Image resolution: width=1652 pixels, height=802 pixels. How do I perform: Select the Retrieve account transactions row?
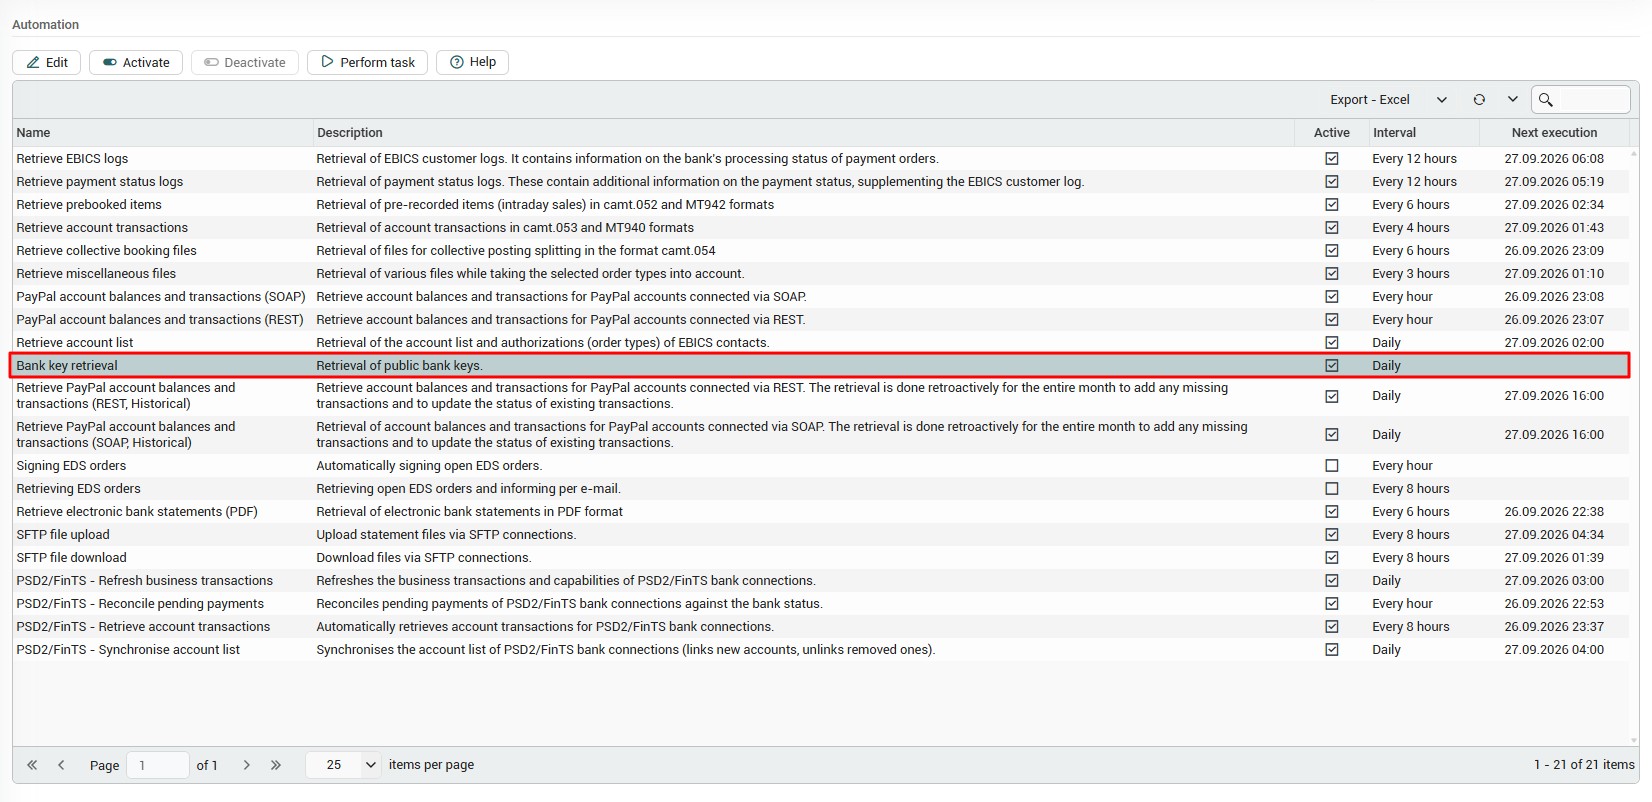[x=821, y=228]
